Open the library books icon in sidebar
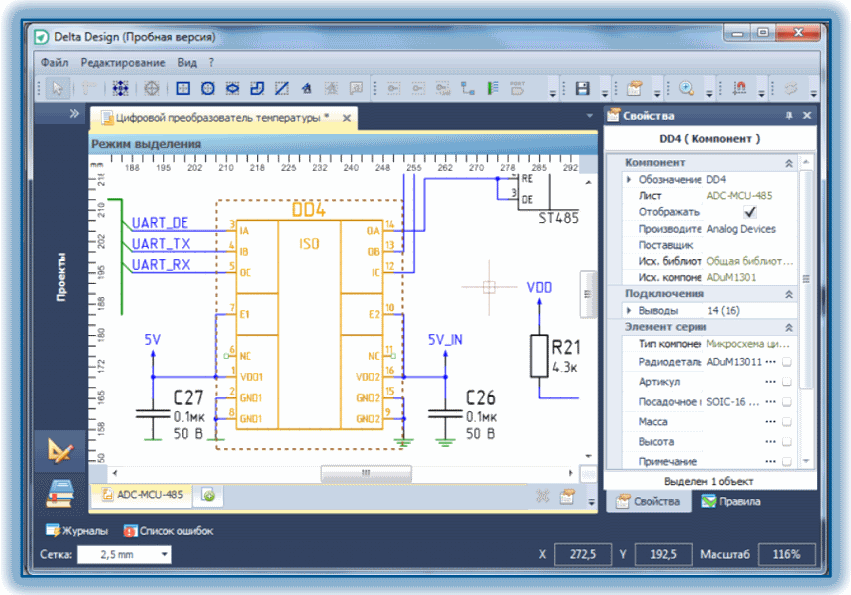Screen dimensions: 851x595 pos(60,493)
